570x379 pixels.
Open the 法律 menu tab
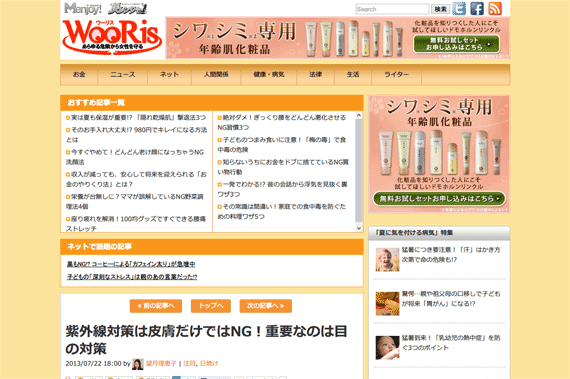click(x=316, y=74)
